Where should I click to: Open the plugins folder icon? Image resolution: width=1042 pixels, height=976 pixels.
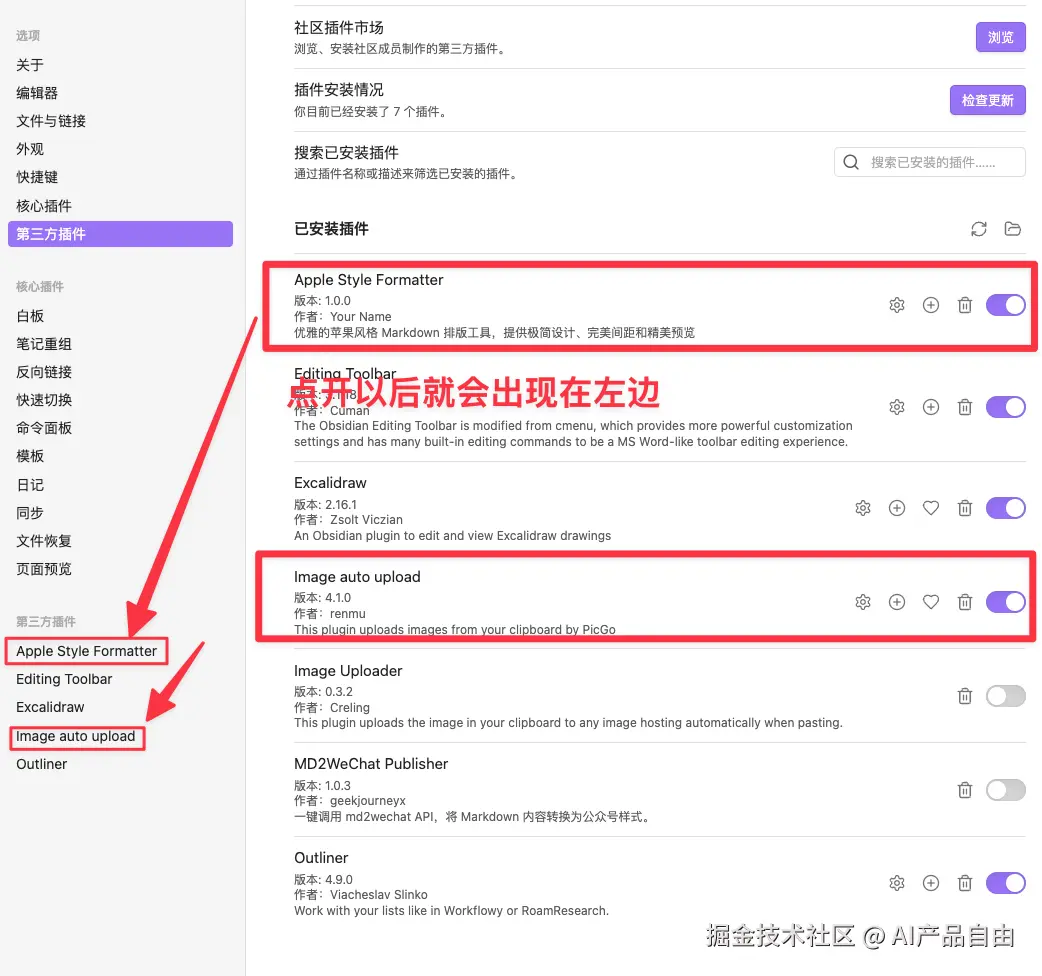pyautogui.click(x=1012, y=229)
